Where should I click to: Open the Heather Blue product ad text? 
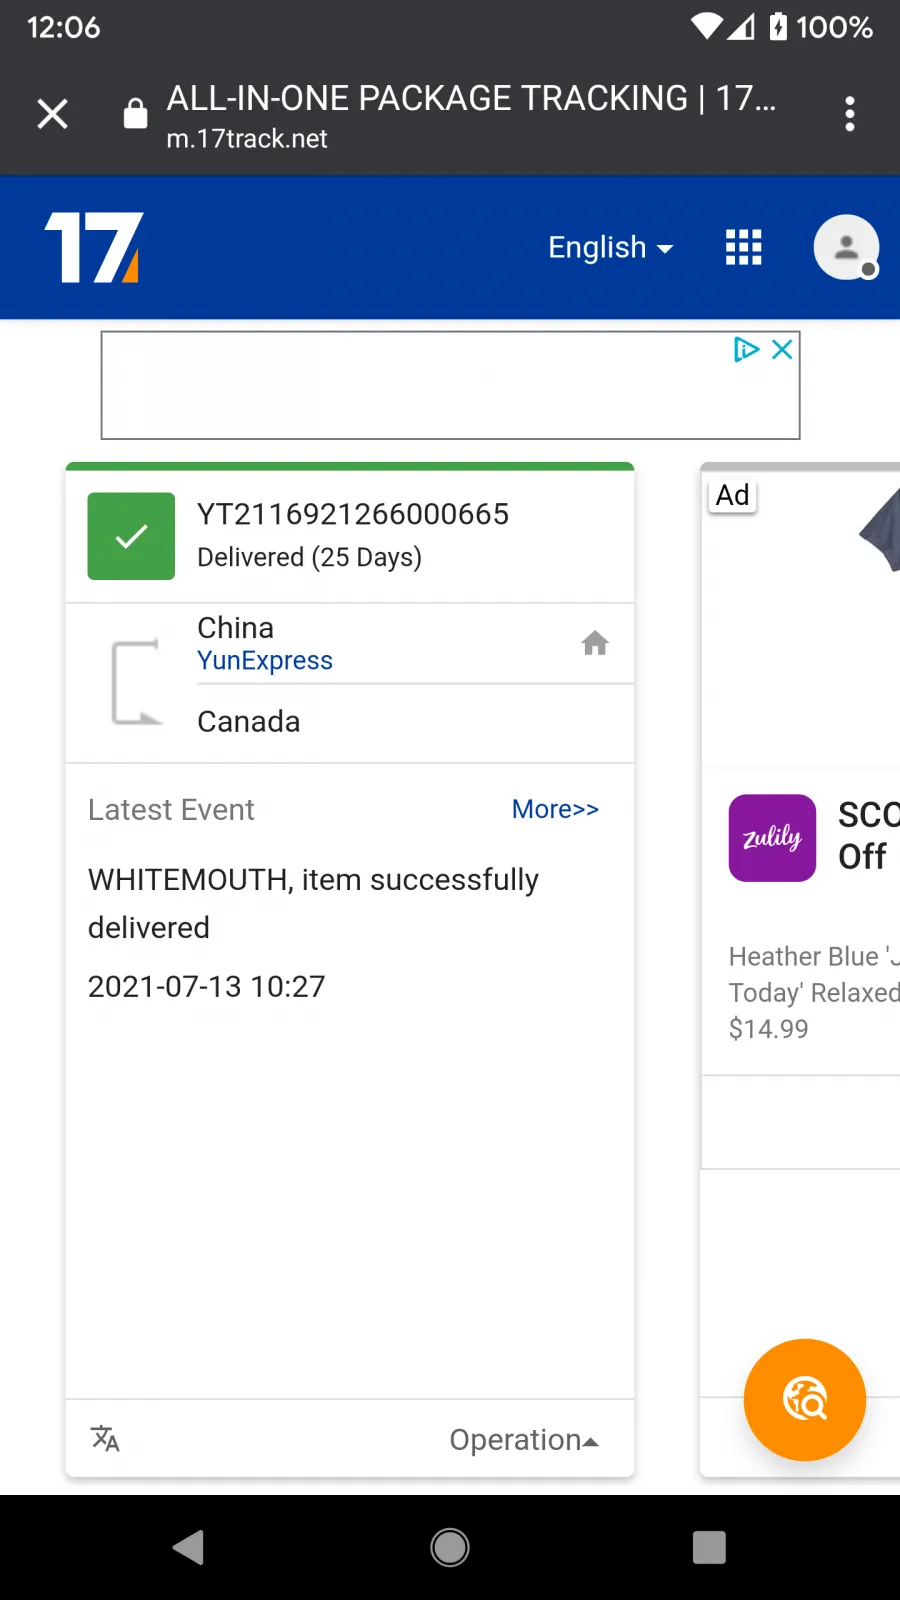pos(814,974)
